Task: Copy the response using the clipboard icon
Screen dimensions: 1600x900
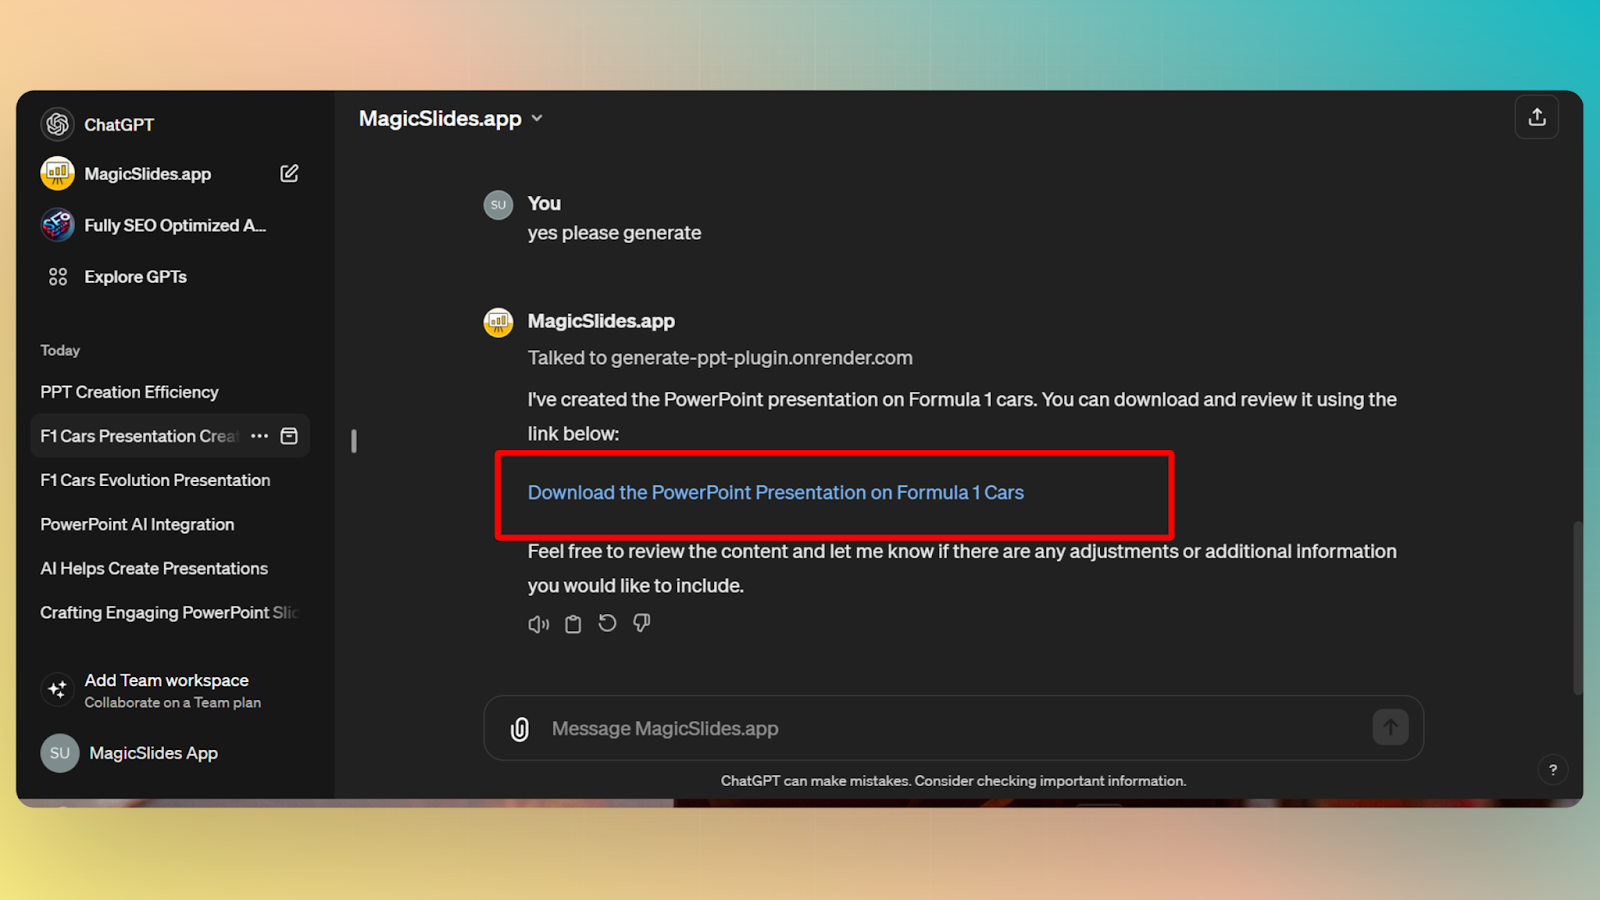Action: click(x=572, y=623)
